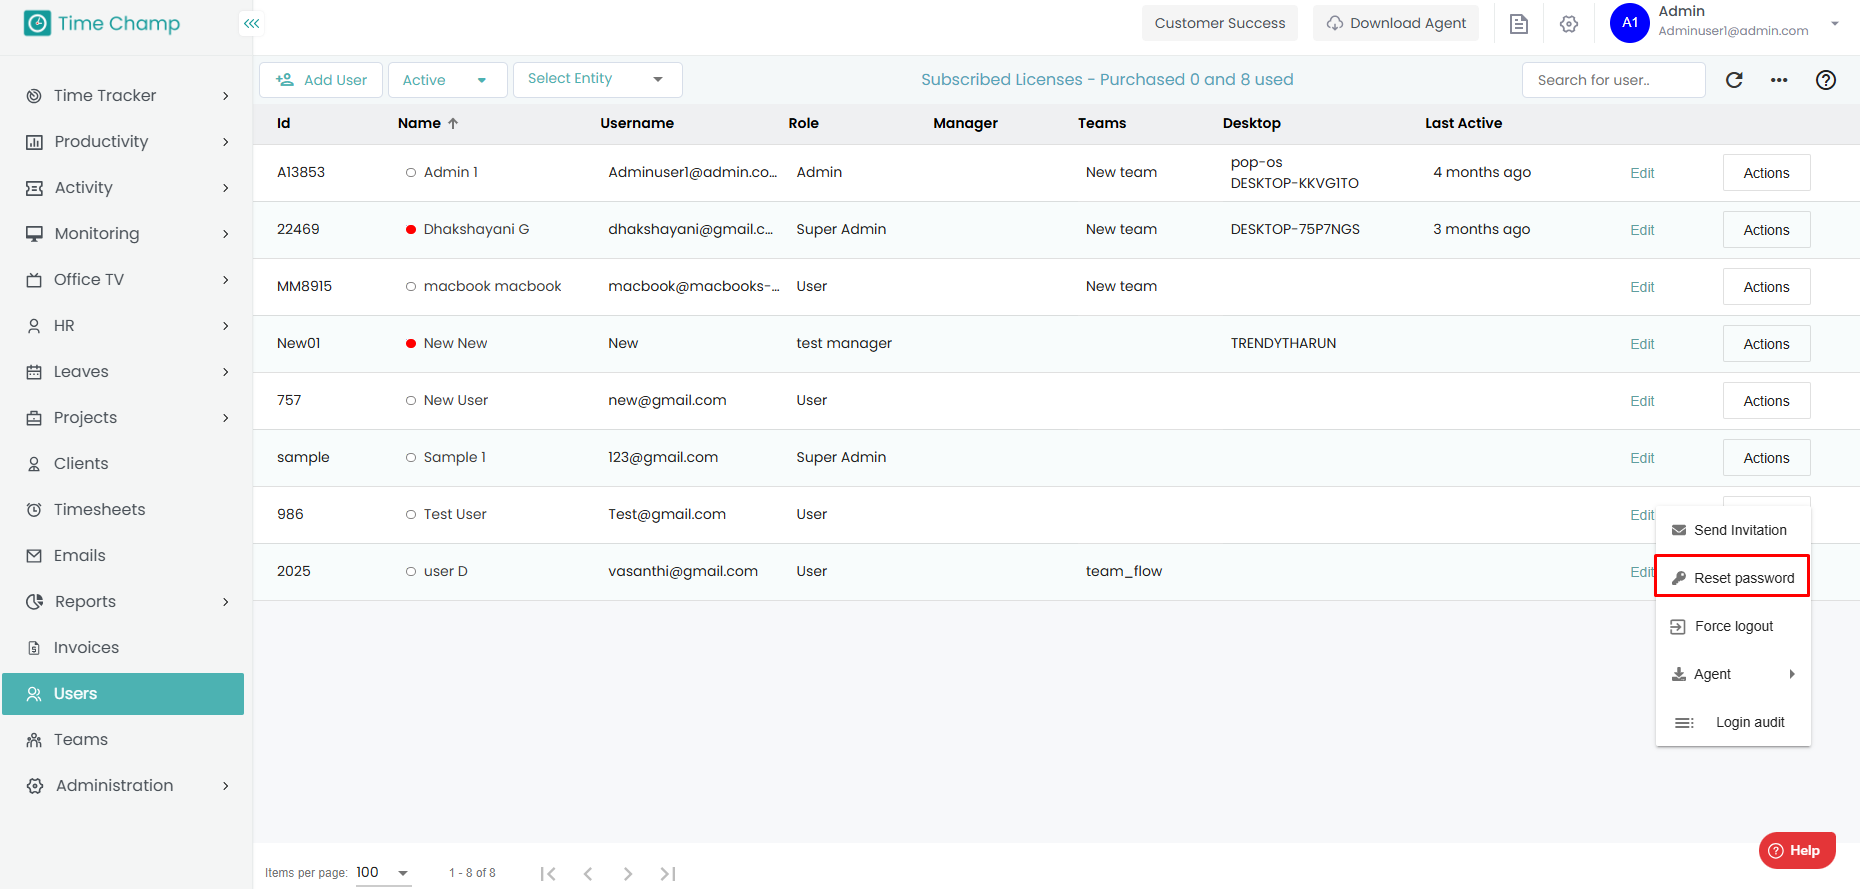Open the settings gear icon in header
The height and width of the screenshot is (889, 1860).
click(1568, 24)
